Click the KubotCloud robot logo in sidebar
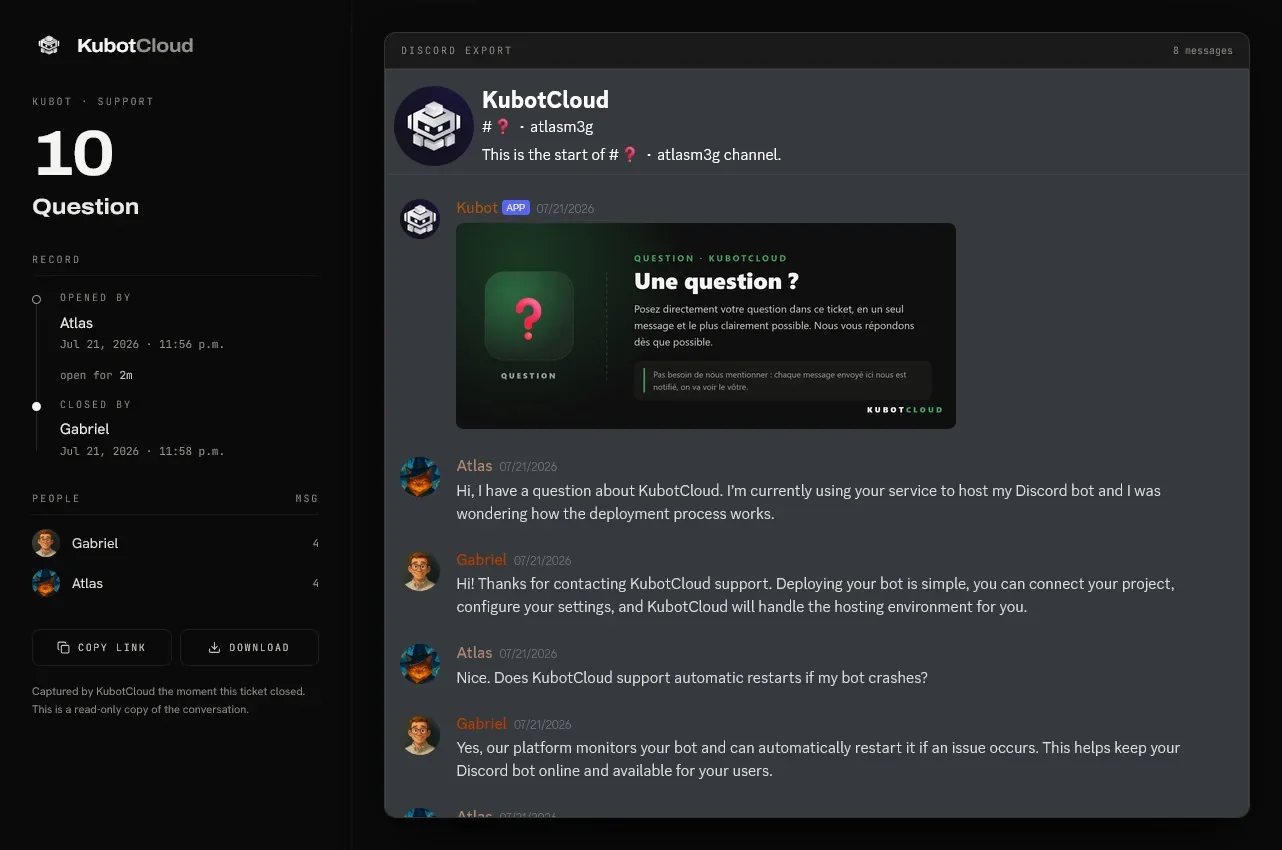Image resolution: width=1282 pixels, height=850 pixels. click(49, 45)
